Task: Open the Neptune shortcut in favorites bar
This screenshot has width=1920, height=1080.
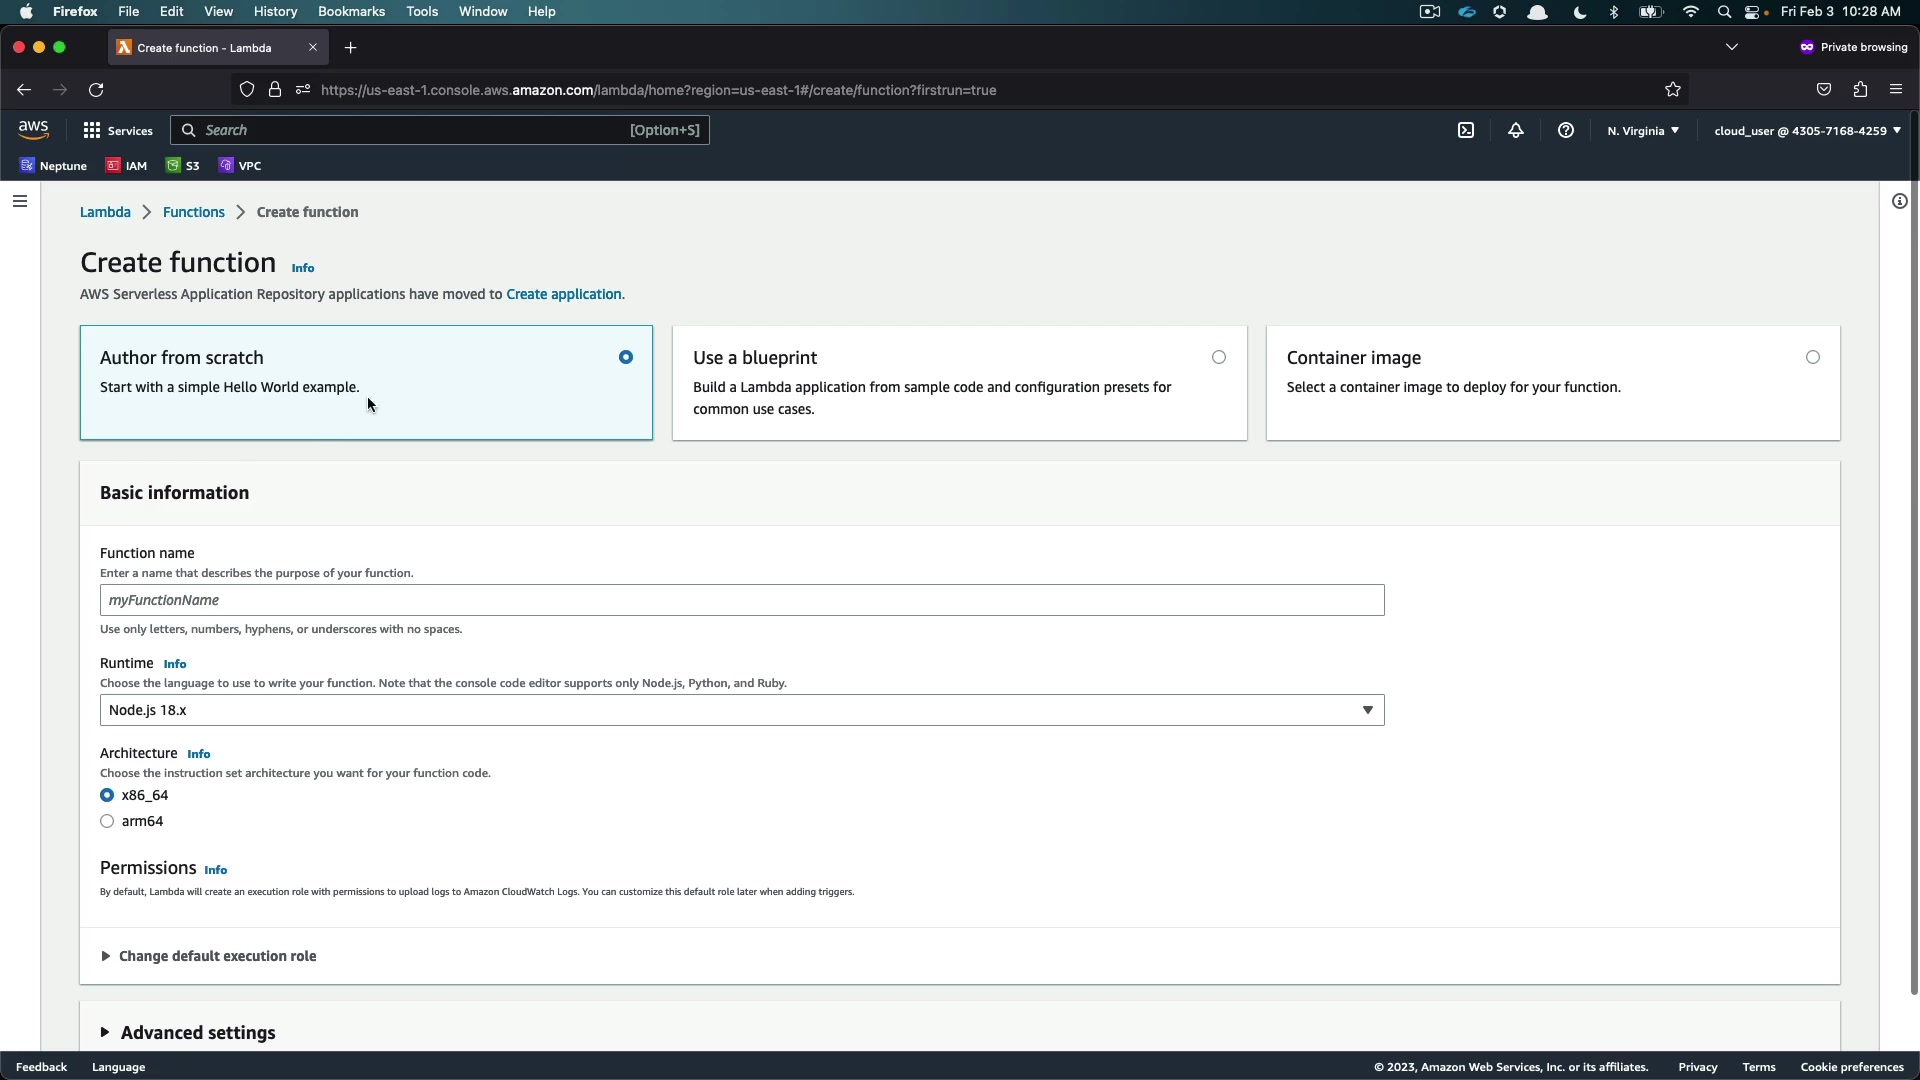Action: coord(54,166)
